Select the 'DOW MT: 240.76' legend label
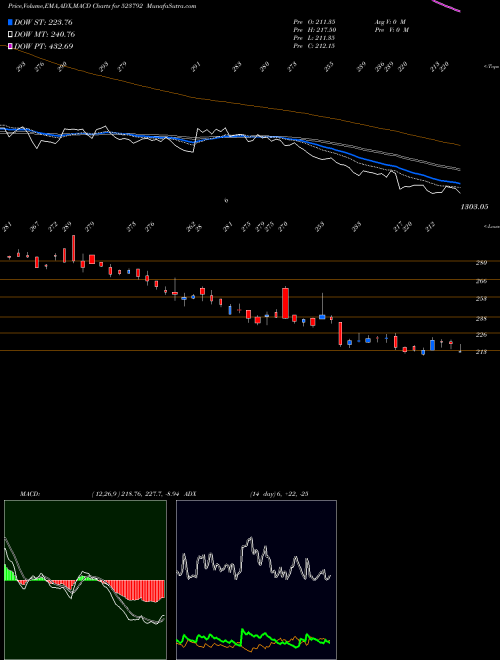 pos(45,34)
